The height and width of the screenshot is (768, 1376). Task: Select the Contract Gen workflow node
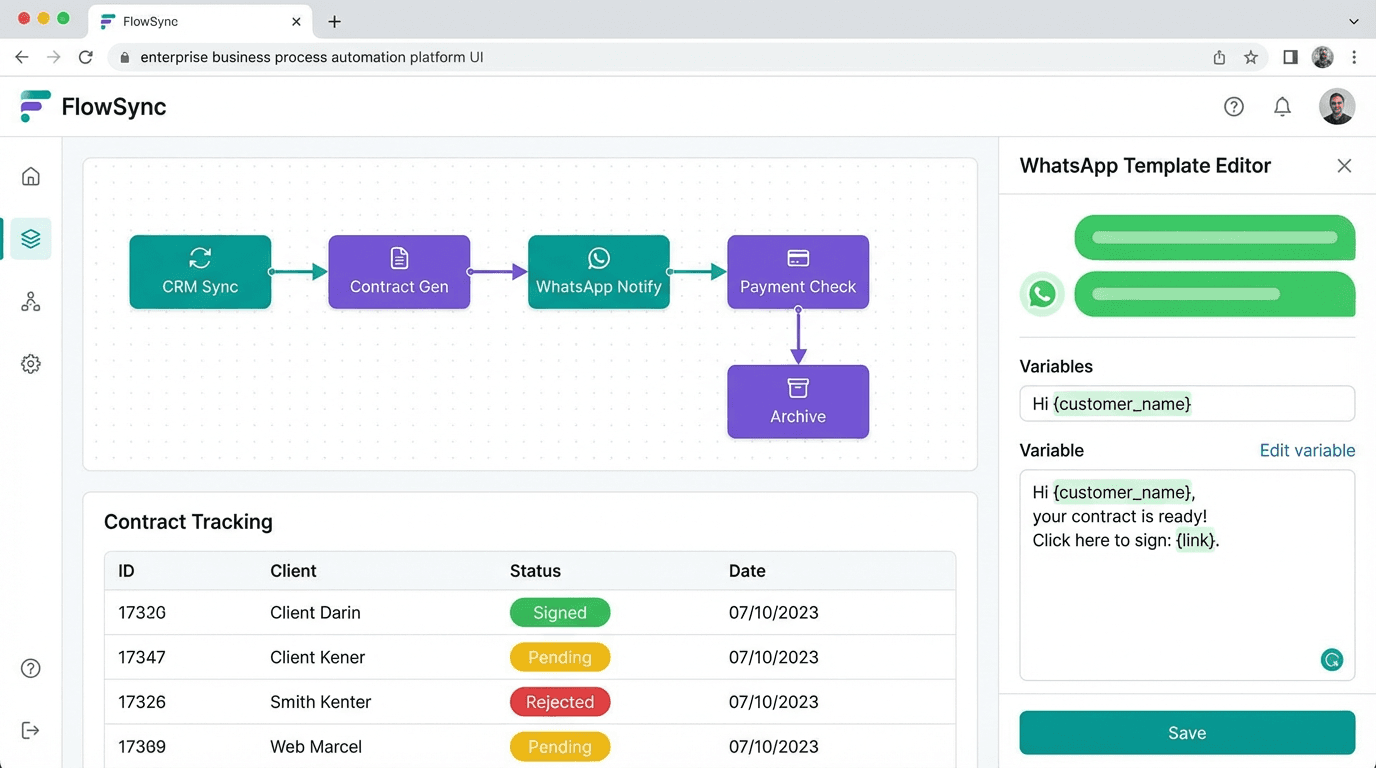pos(399,272)
